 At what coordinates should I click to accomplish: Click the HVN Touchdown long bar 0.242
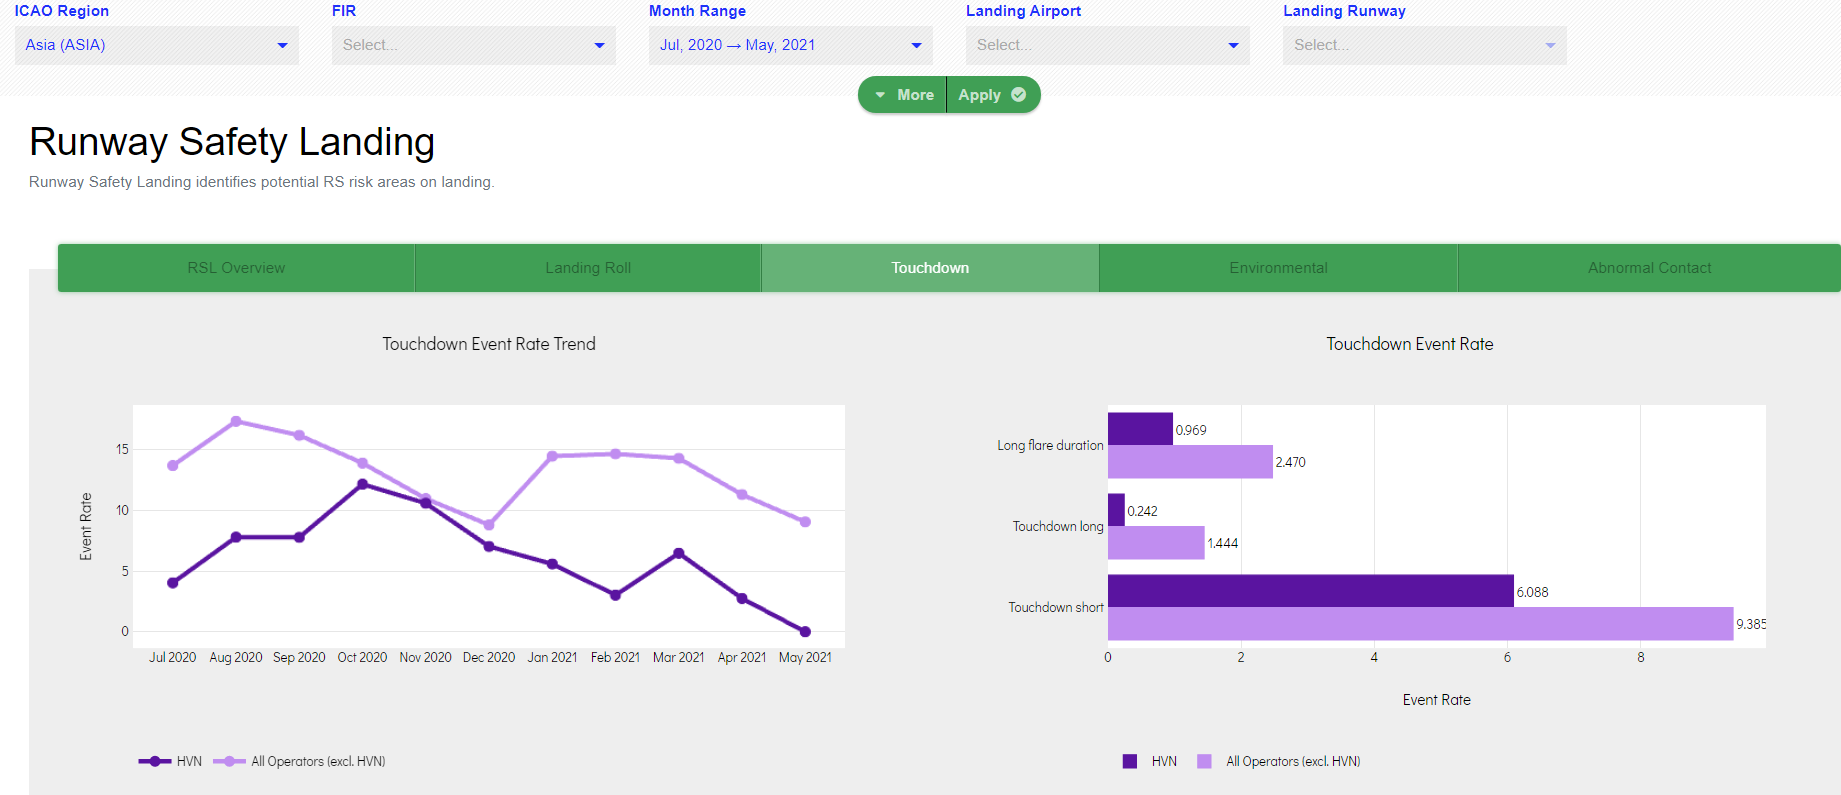coord(1116,510)
